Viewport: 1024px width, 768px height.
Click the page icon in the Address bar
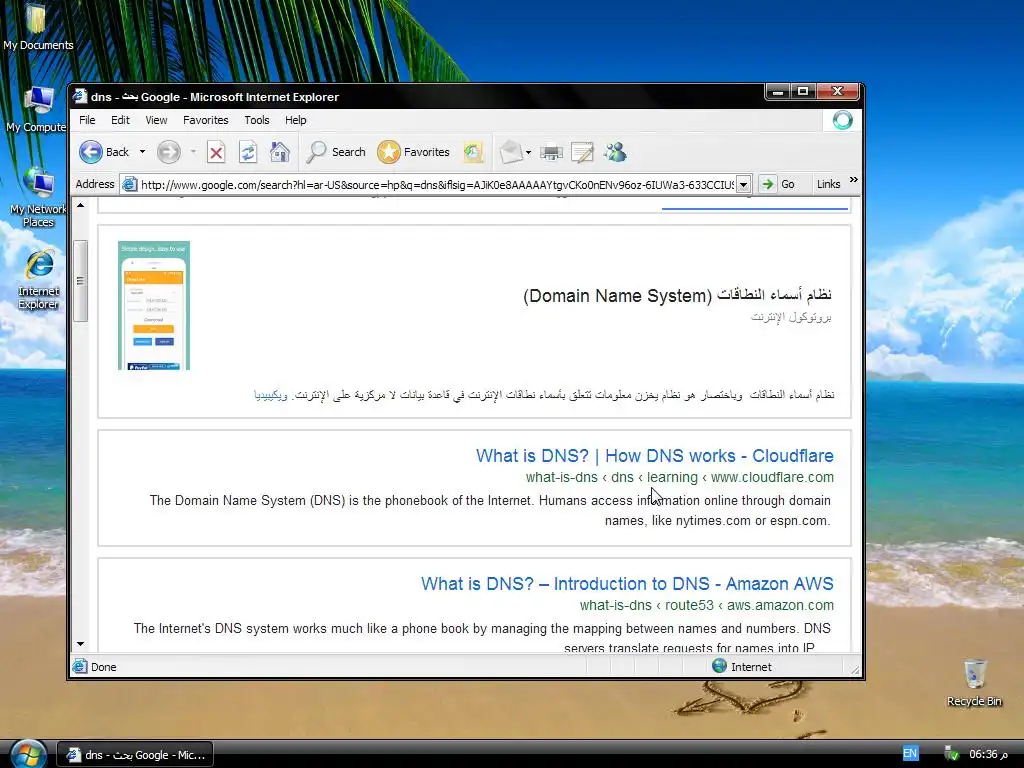(x=130, y=185)
